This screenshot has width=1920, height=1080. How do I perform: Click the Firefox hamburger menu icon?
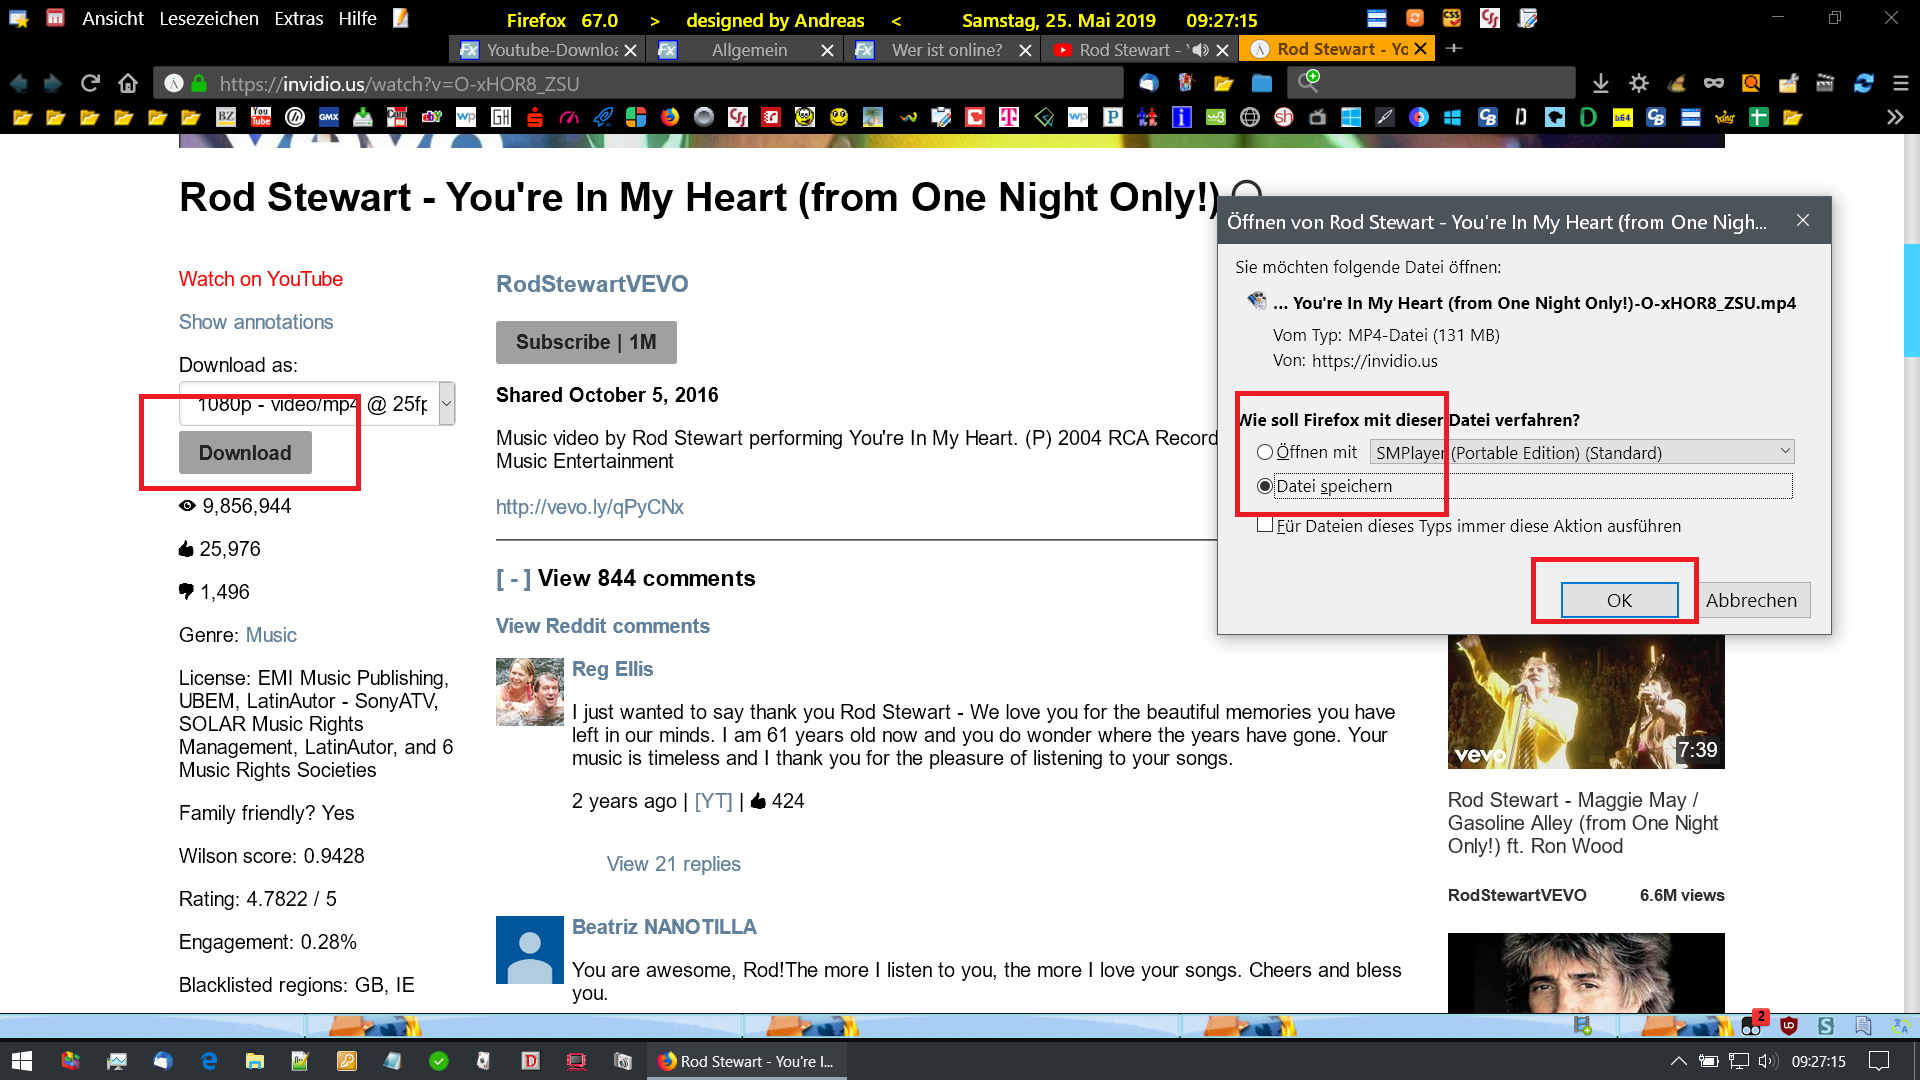(x=1900, y=84)
